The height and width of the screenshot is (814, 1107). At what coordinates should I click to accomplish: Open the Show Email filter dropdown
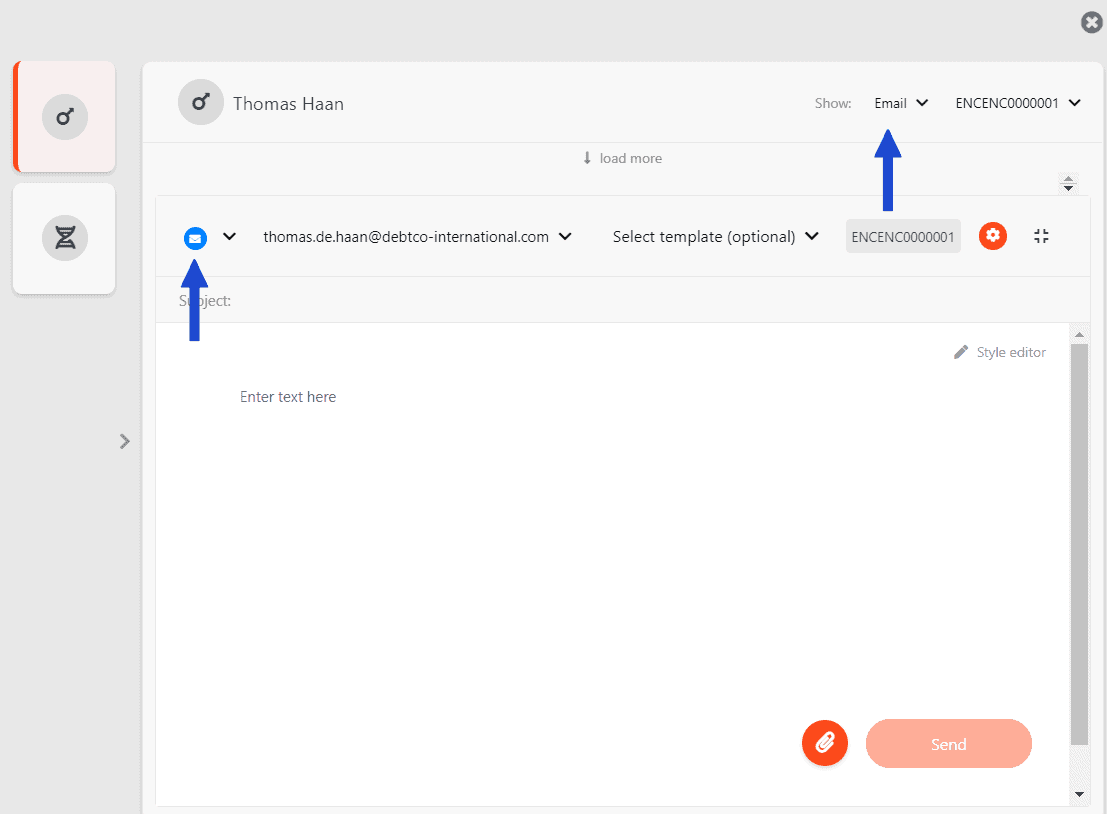[x=901, y=103]
